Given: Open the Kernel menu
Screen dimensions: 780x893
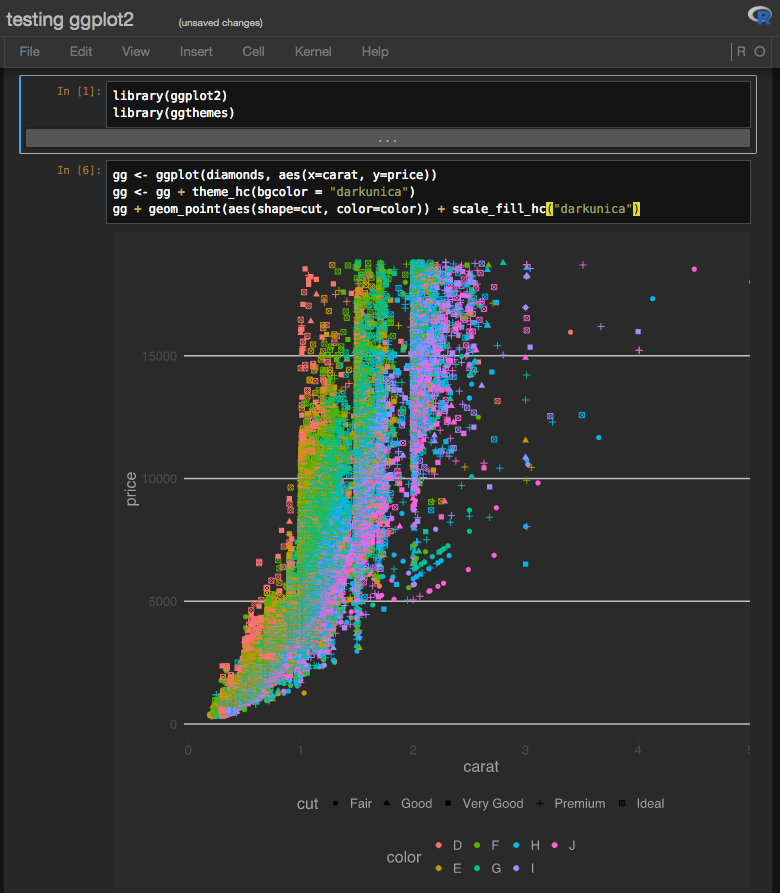Looking at the screenshot, I should (313, 52).
